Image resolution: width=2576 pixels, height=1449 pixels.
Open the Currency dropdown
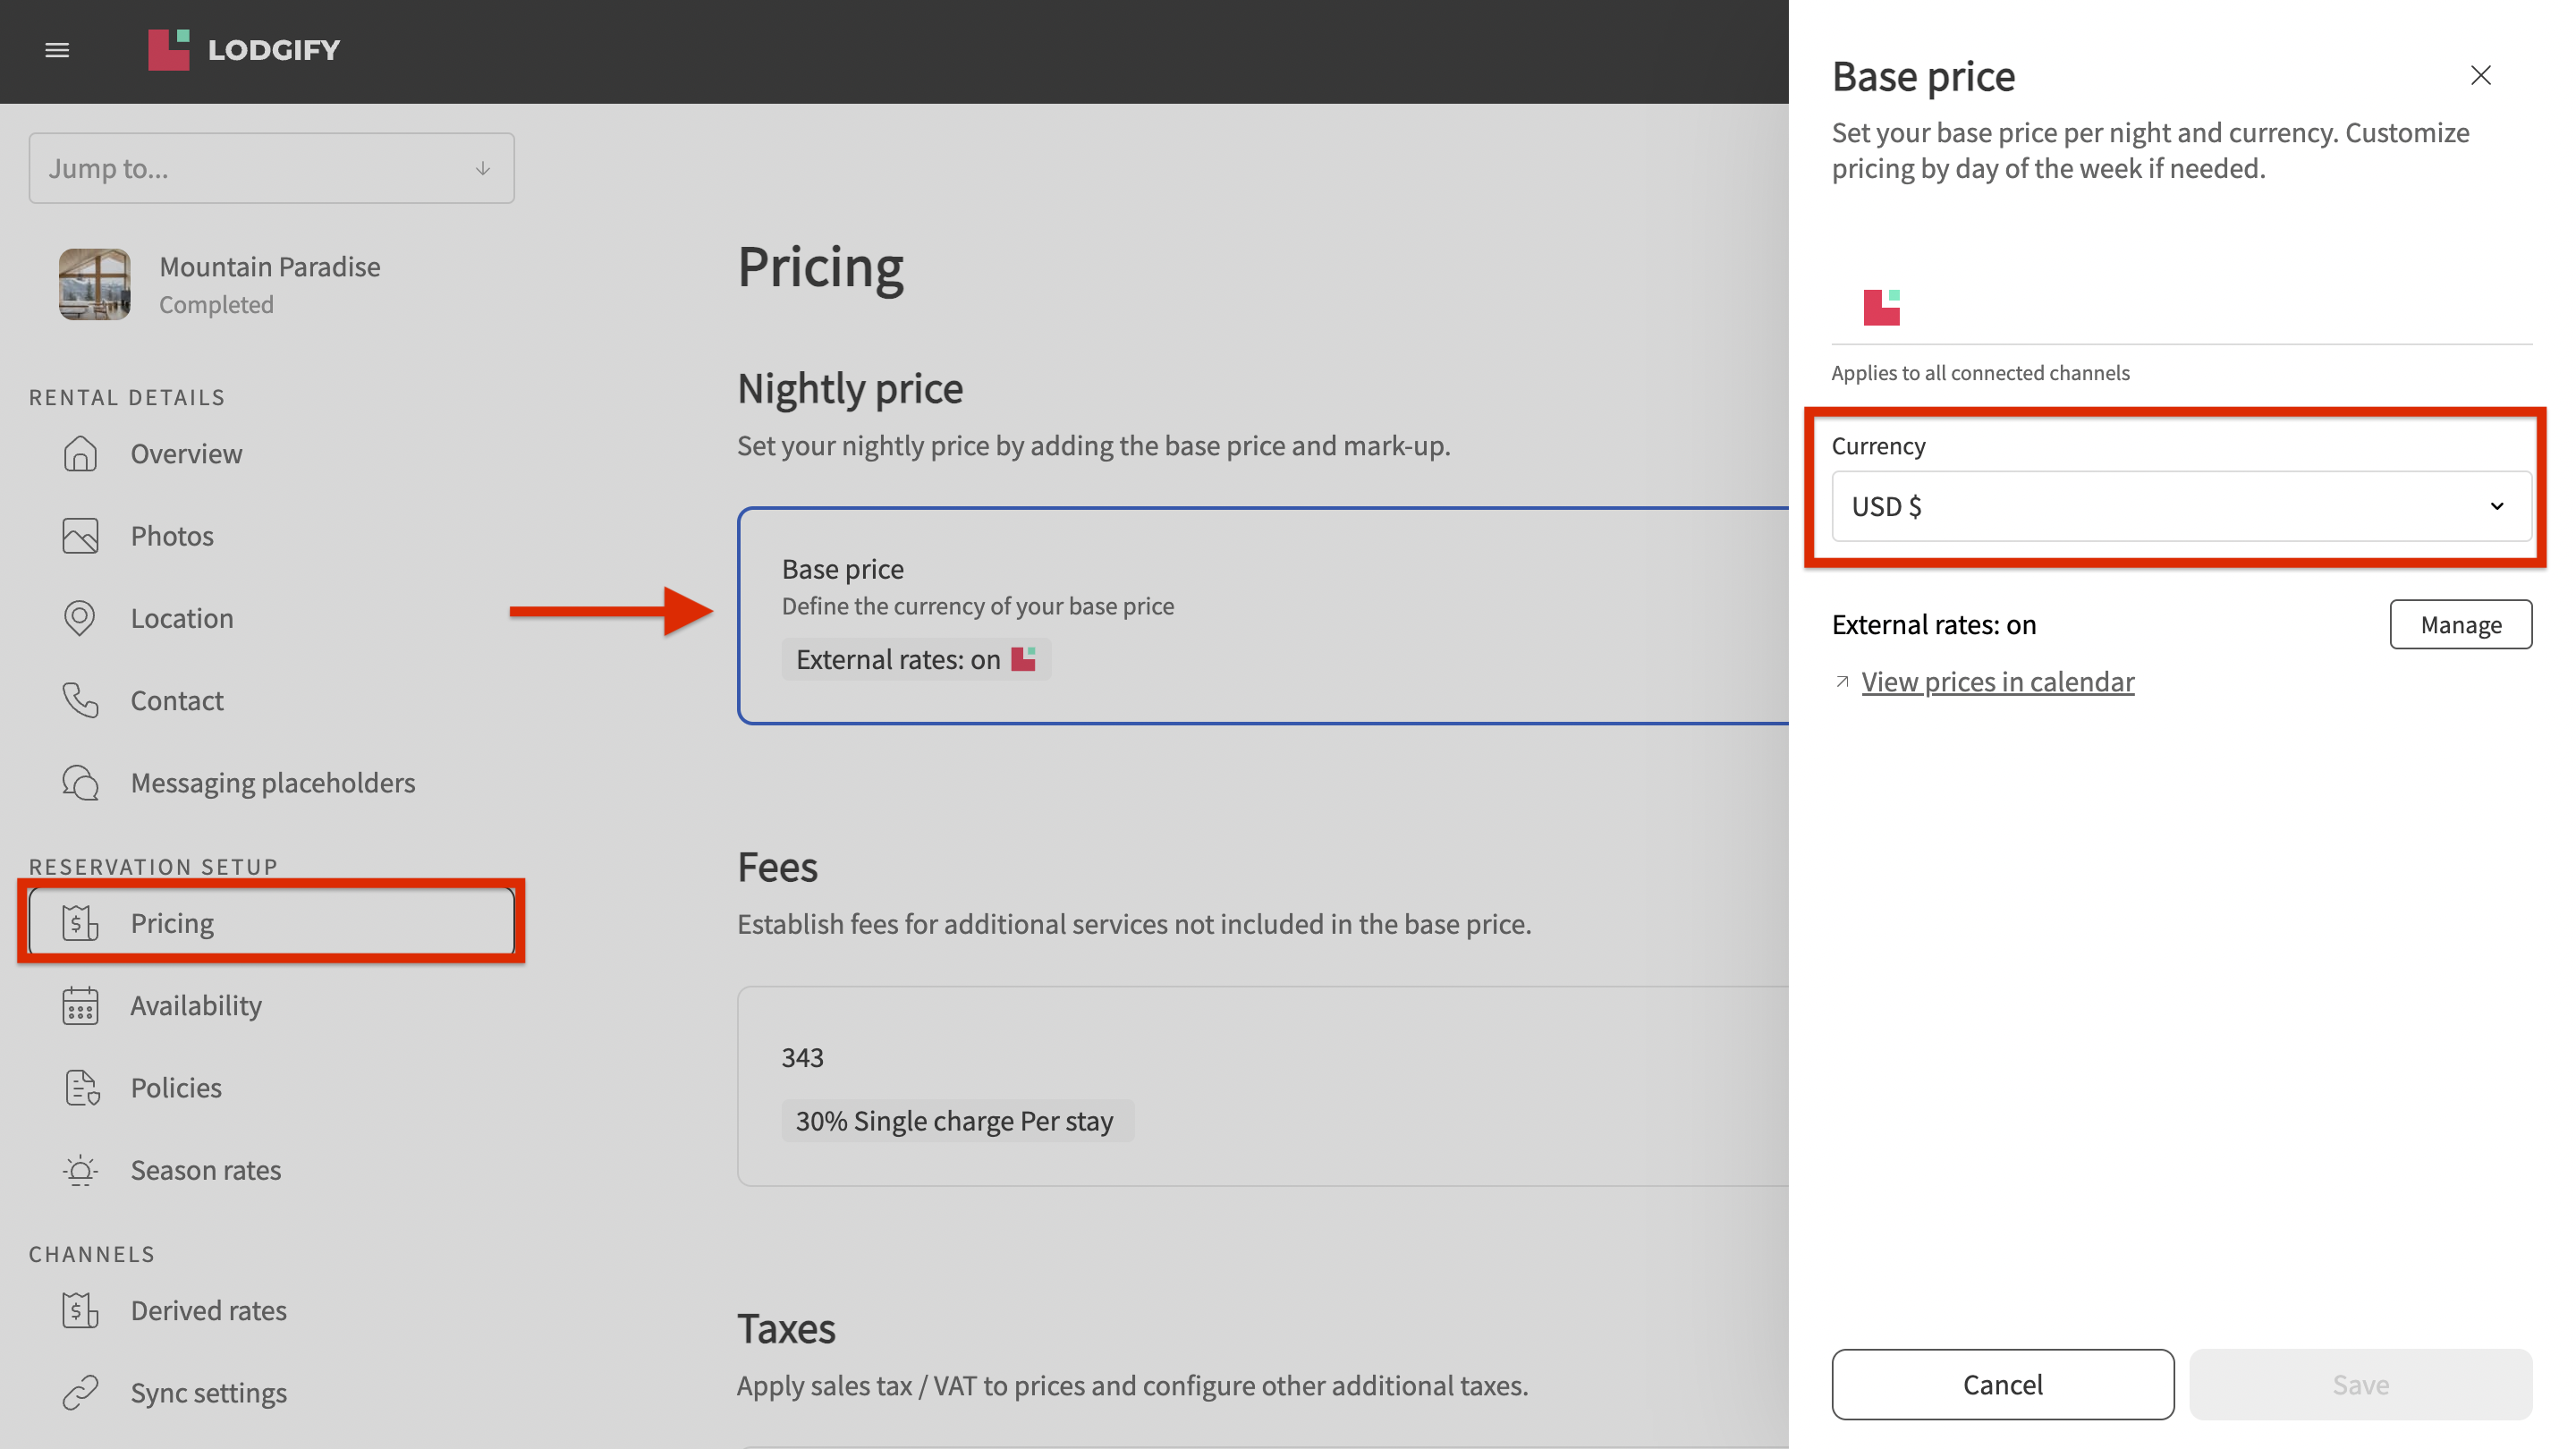(2181, 506)
